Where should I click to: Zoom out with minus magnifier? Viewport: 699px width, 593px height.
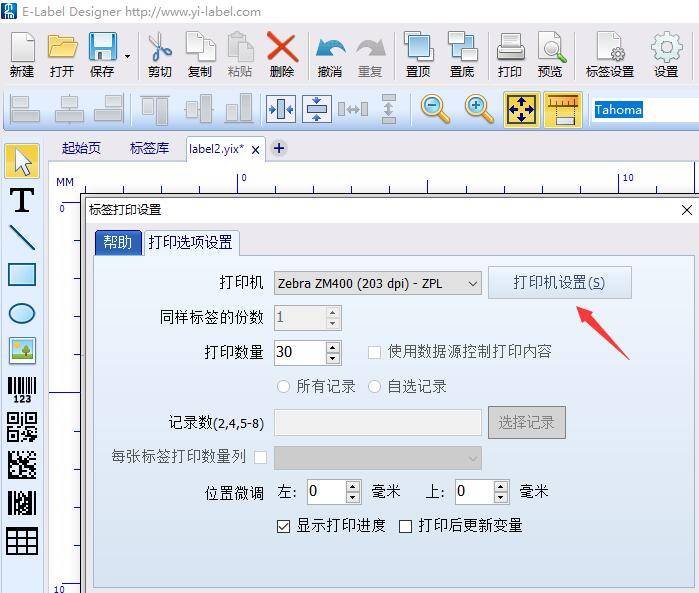coord(436,109)
